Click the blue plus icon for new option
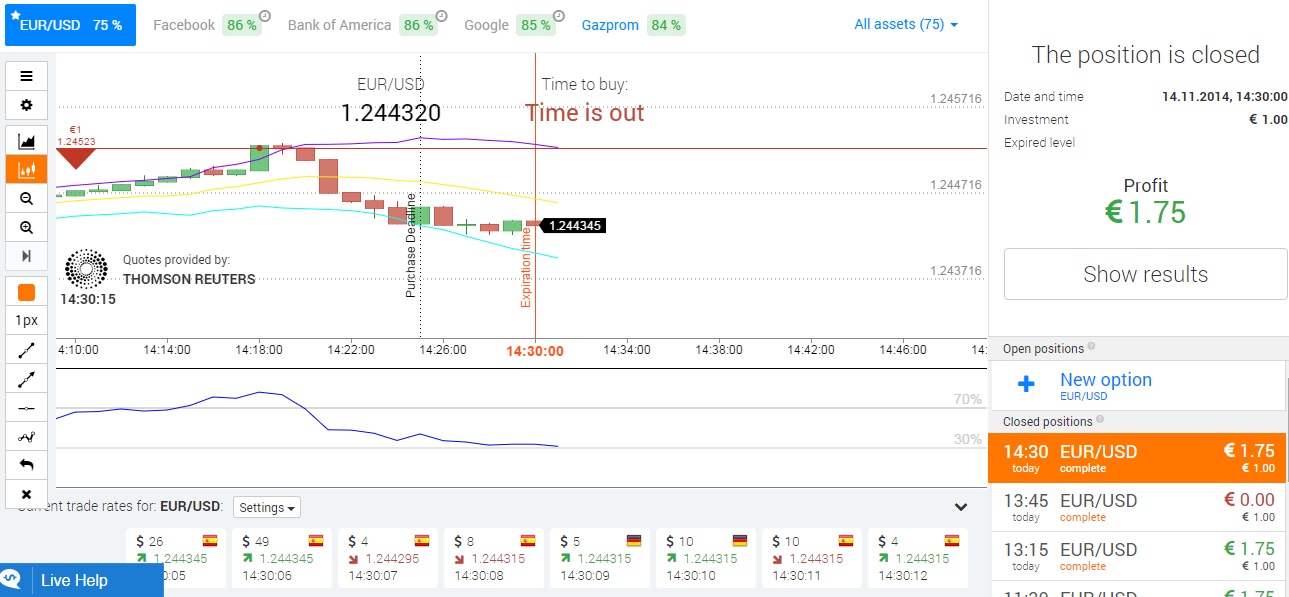The image size is (1289, 597). (x=1026, y=384)
